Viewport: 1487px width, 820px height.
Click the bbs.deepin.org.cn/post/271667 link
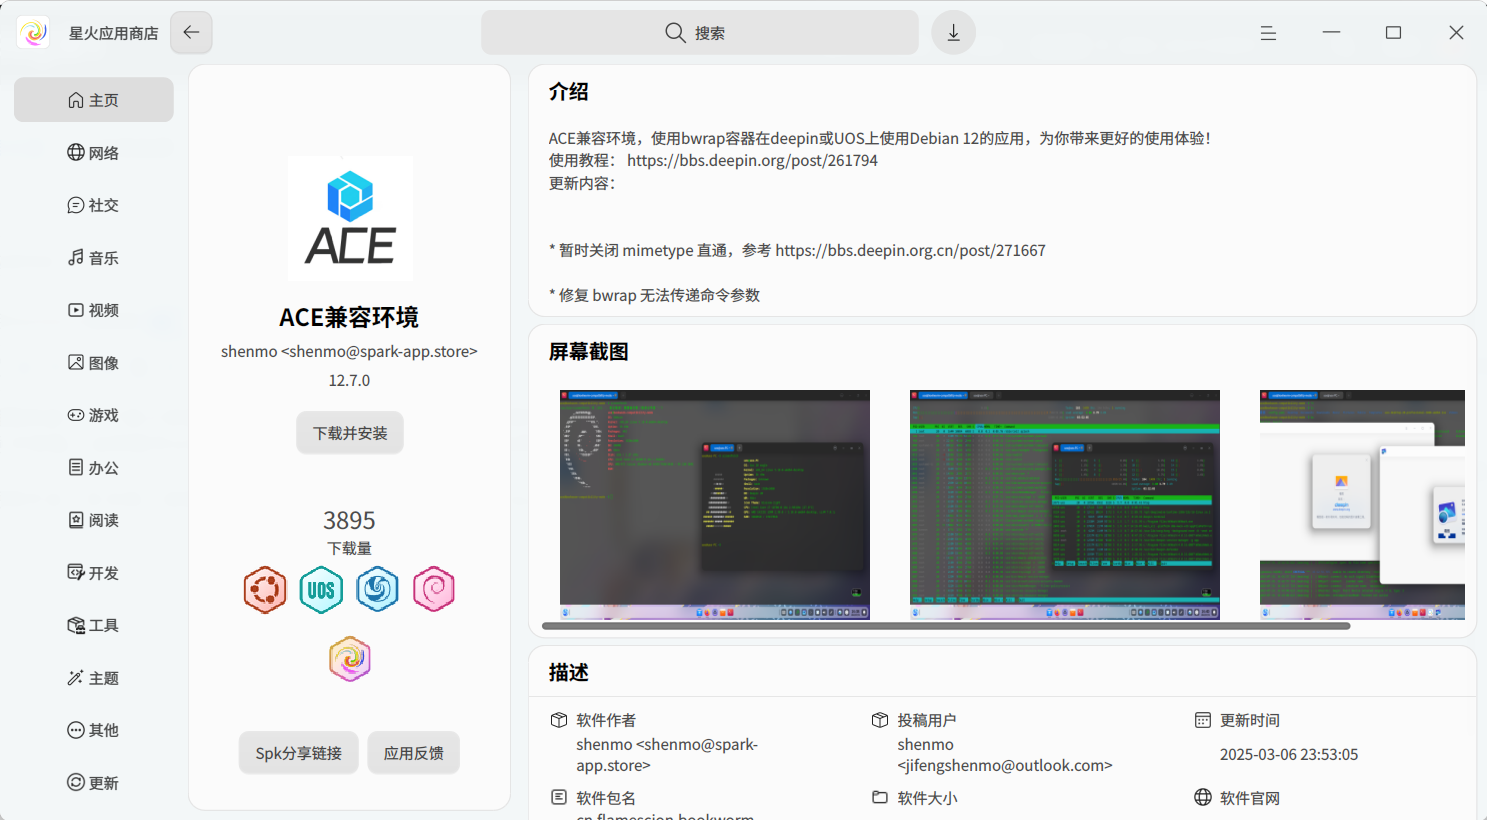[910, 250]
